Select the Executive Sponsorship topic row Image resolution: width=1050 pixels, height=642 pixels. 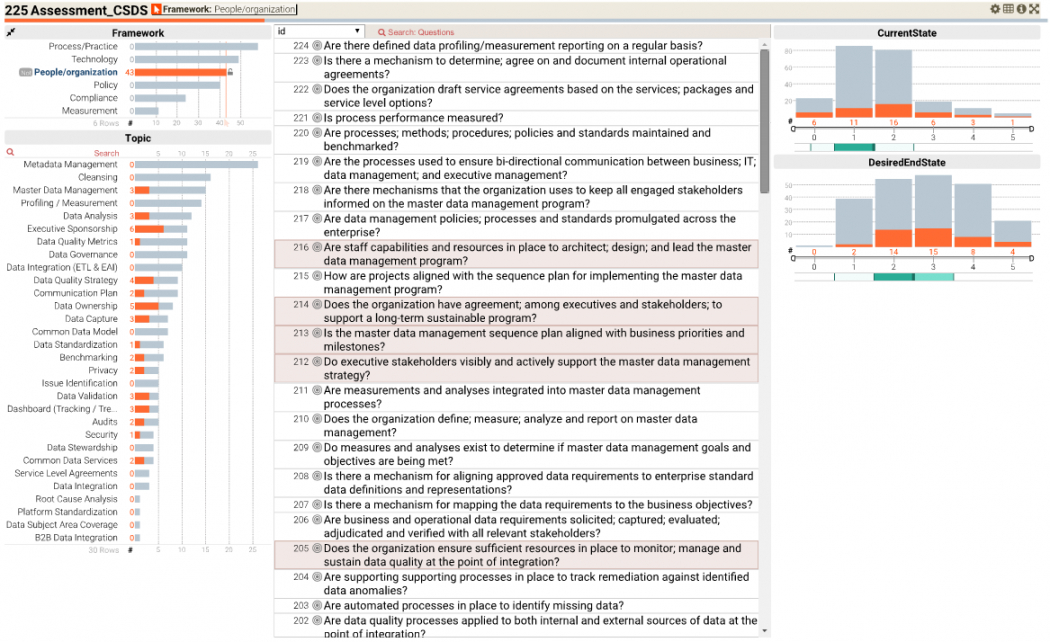point(72,229)
